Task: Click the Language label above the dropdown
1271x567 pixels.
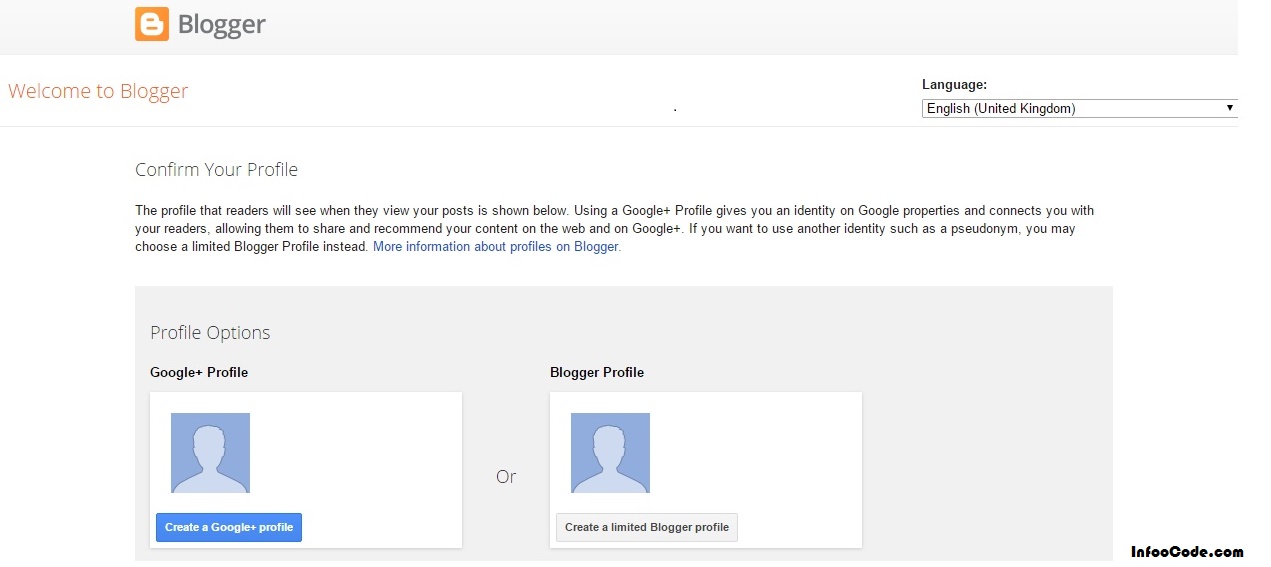Action: pos(954,85)
